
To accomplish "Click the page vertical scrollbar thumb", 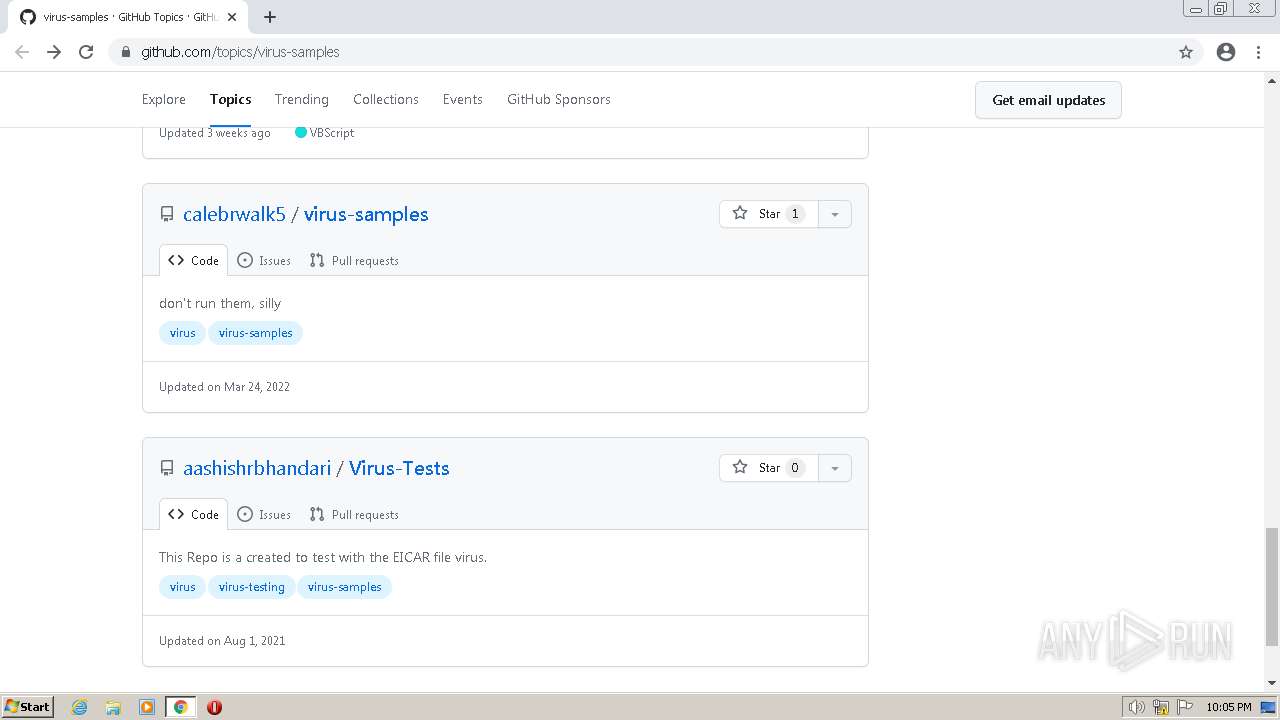I will point(1272,586).
